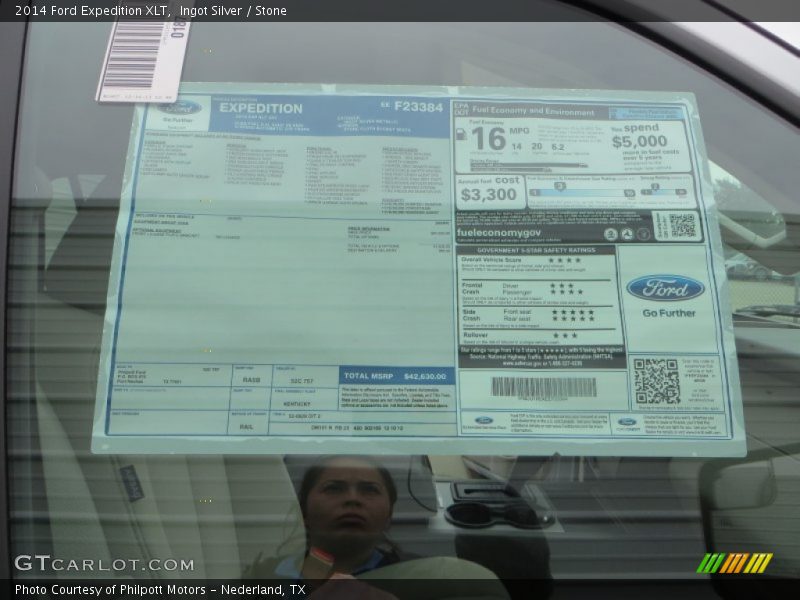Image resolution: width=800 pixels, height=600 pixels.
Task: Click the fuel economy rating slider bar
Action: pyautogui.click(x=582, y=192)
